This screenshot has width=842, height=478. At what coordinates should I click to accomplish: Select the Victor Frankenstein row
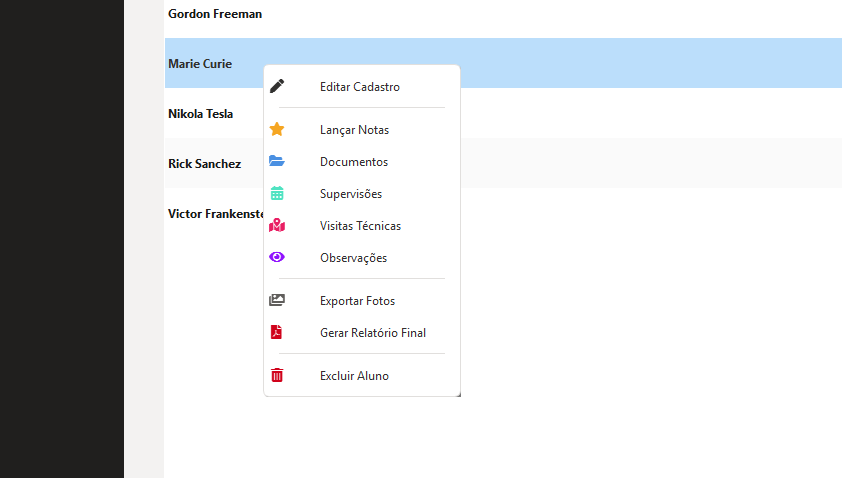pos(214,214)
